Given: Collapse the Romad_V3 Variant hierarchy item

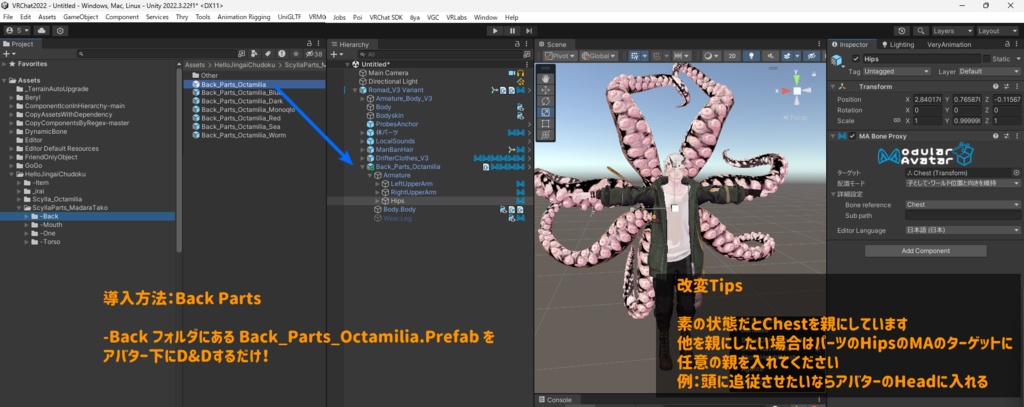Looking at the screenshot, I should point(353,90).
